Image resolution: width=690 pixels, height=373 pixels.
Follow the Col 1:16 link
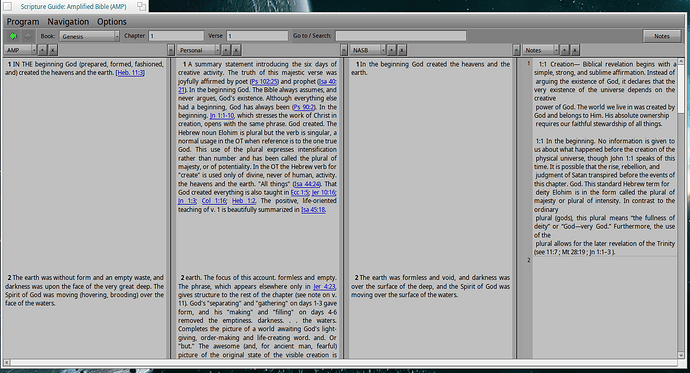[x=214, y=201]
